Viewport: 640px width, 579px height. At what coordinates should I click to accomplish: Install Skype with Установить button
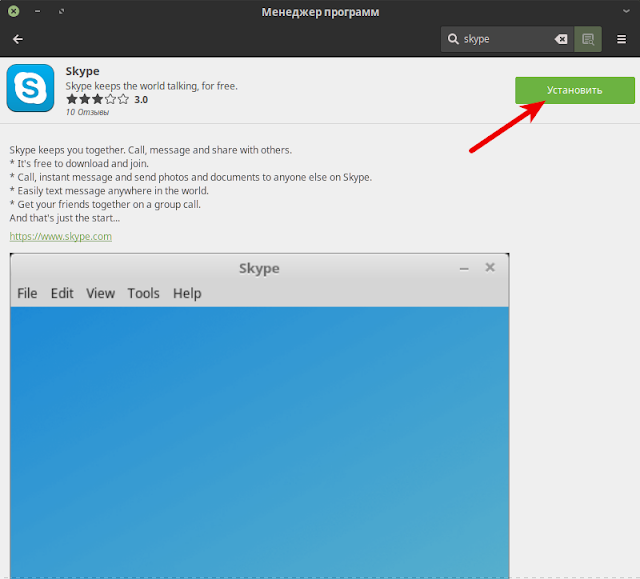pos(575,90)
